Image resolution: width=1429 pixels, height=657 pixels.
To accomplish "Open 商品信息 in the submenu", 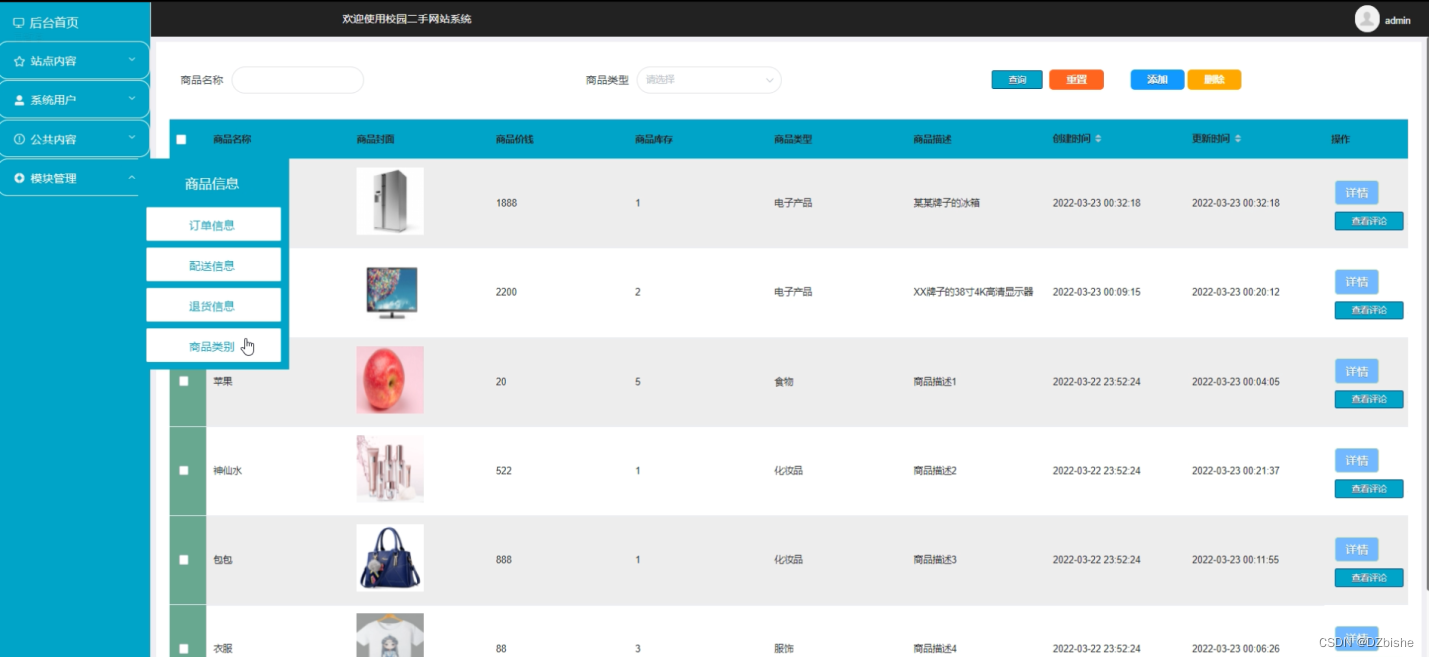I will pyautogui.click(x=212, y=184).
